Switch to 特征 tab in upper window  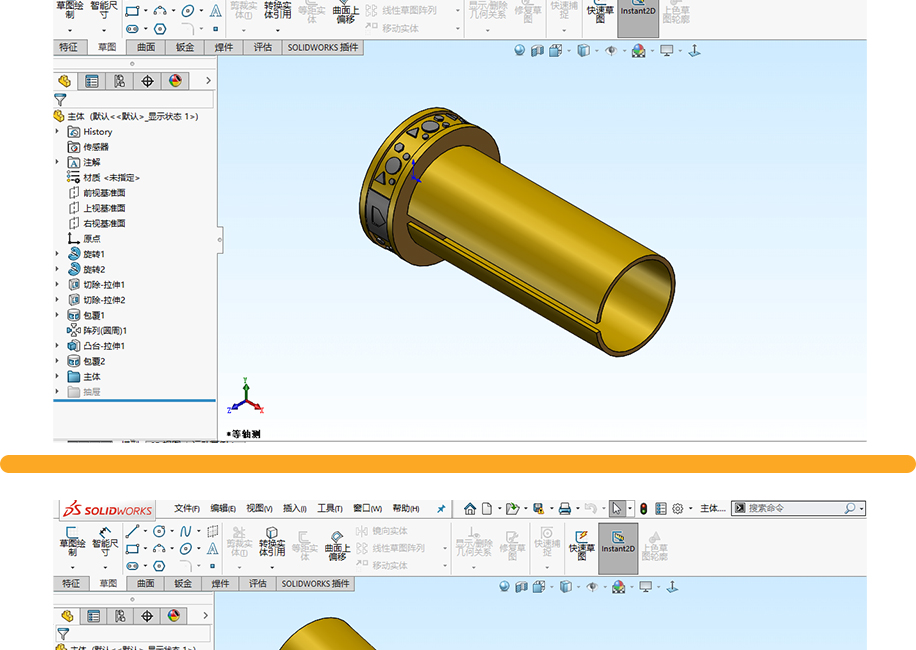coord(68,47)
